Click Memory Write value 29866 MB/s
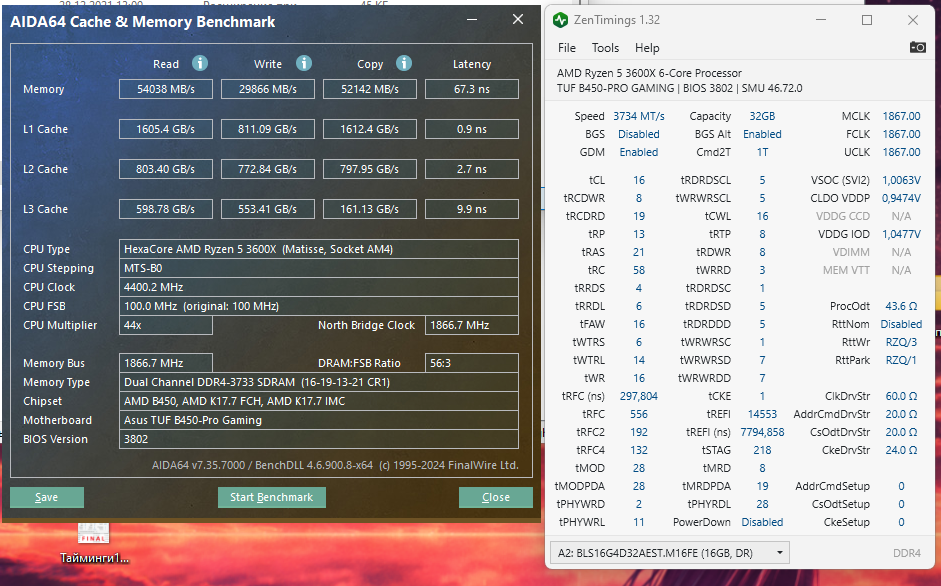Image resolution: width=941 pixels, height=586 pixels. [268, 89]
